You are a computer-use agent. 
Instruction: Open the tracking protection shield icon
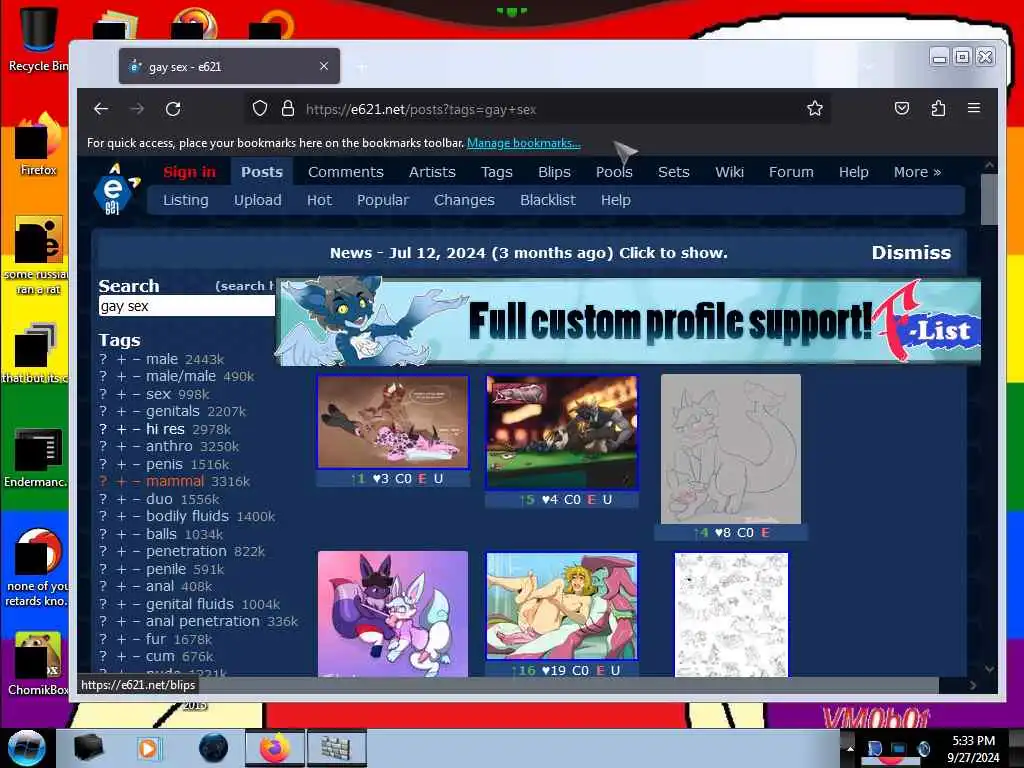[260, 108]
